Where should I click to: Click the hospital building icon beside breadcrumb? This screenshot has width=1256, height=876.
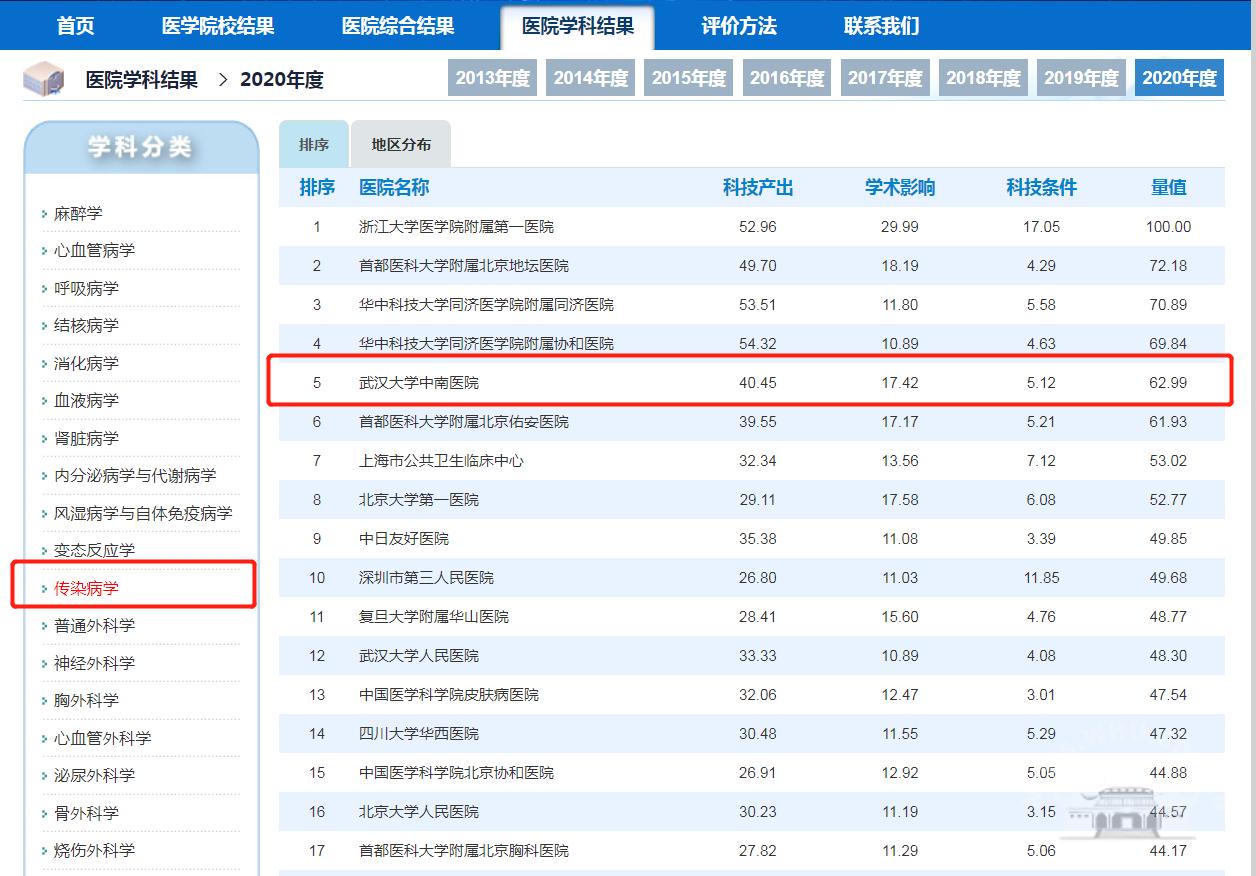[44, 80]
